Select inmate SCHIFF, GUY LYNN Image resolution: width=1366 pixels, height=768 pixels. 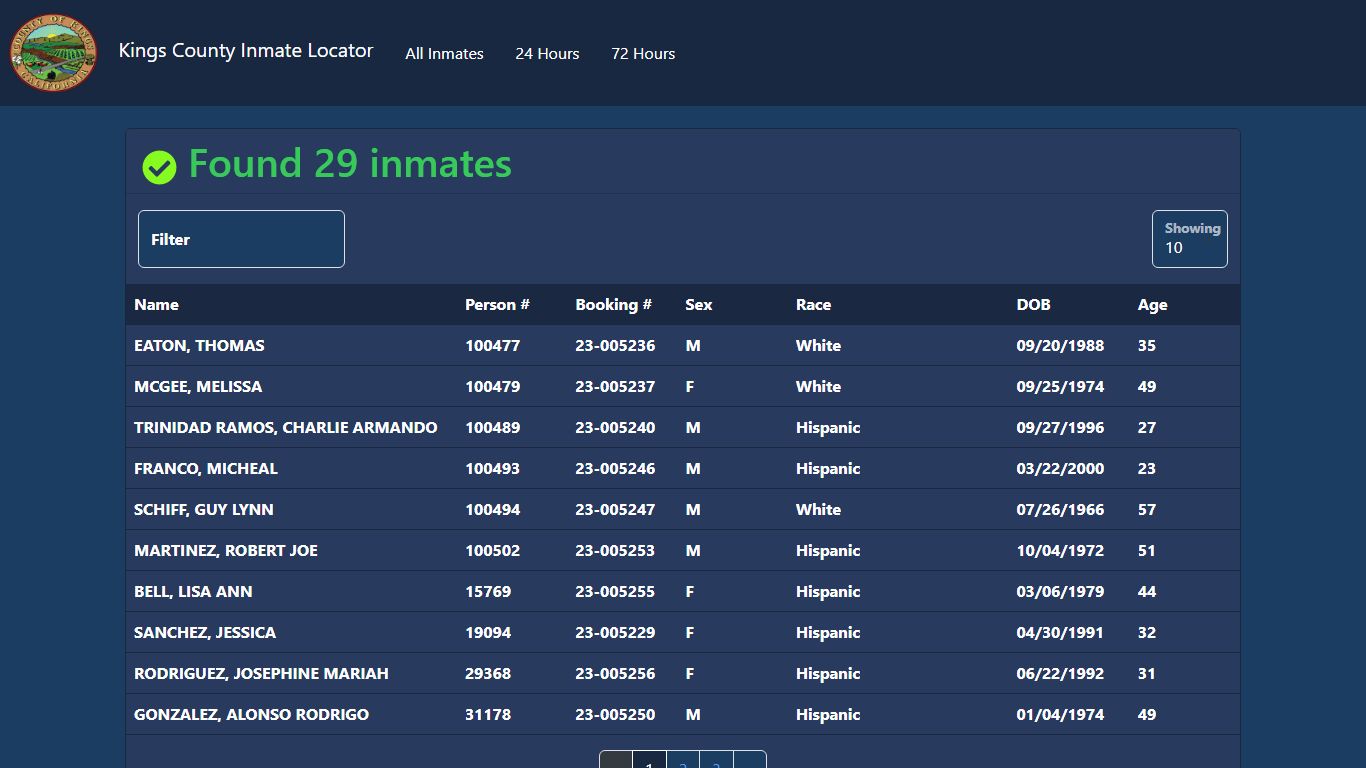pos(204,510)
